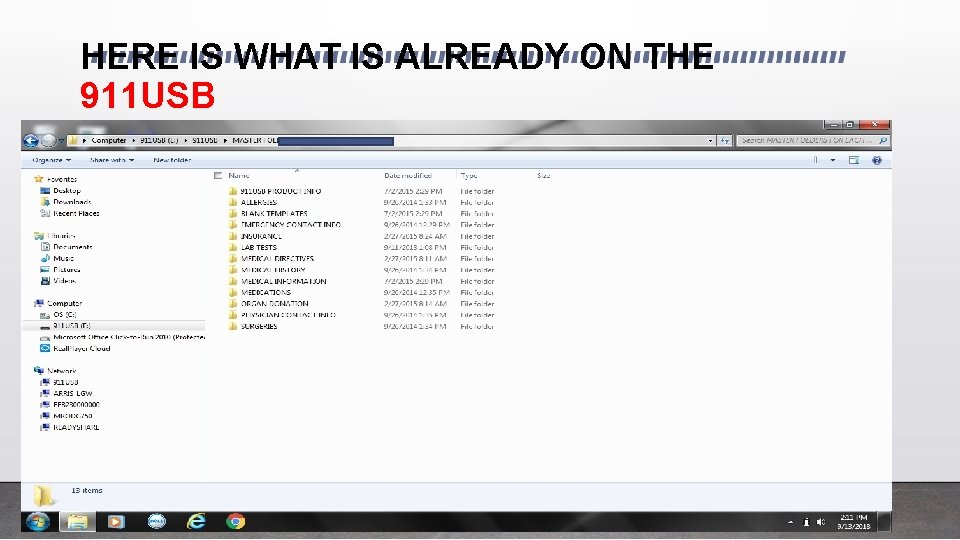Select 911USB (E:) drive in navigation pane
Screen dimensions: 960x540
[x=72, y=326]
